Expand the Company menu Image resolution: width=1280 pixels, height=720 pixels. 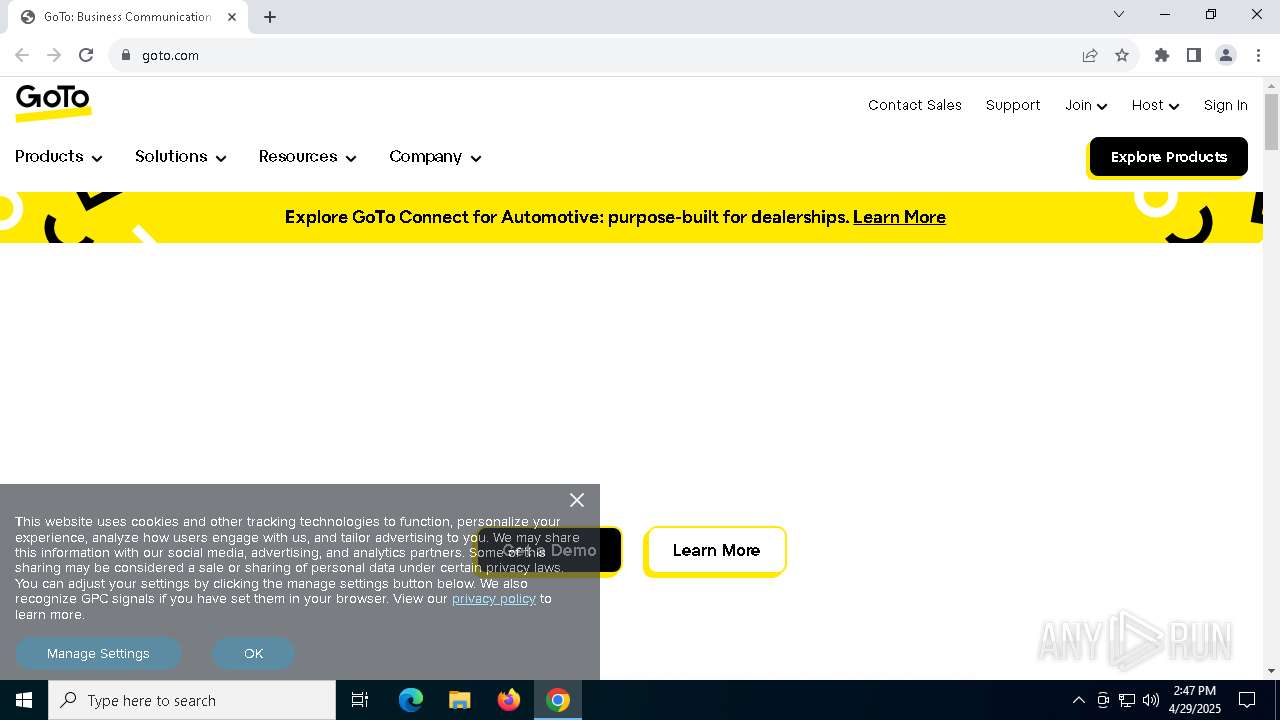click(436, 157)
